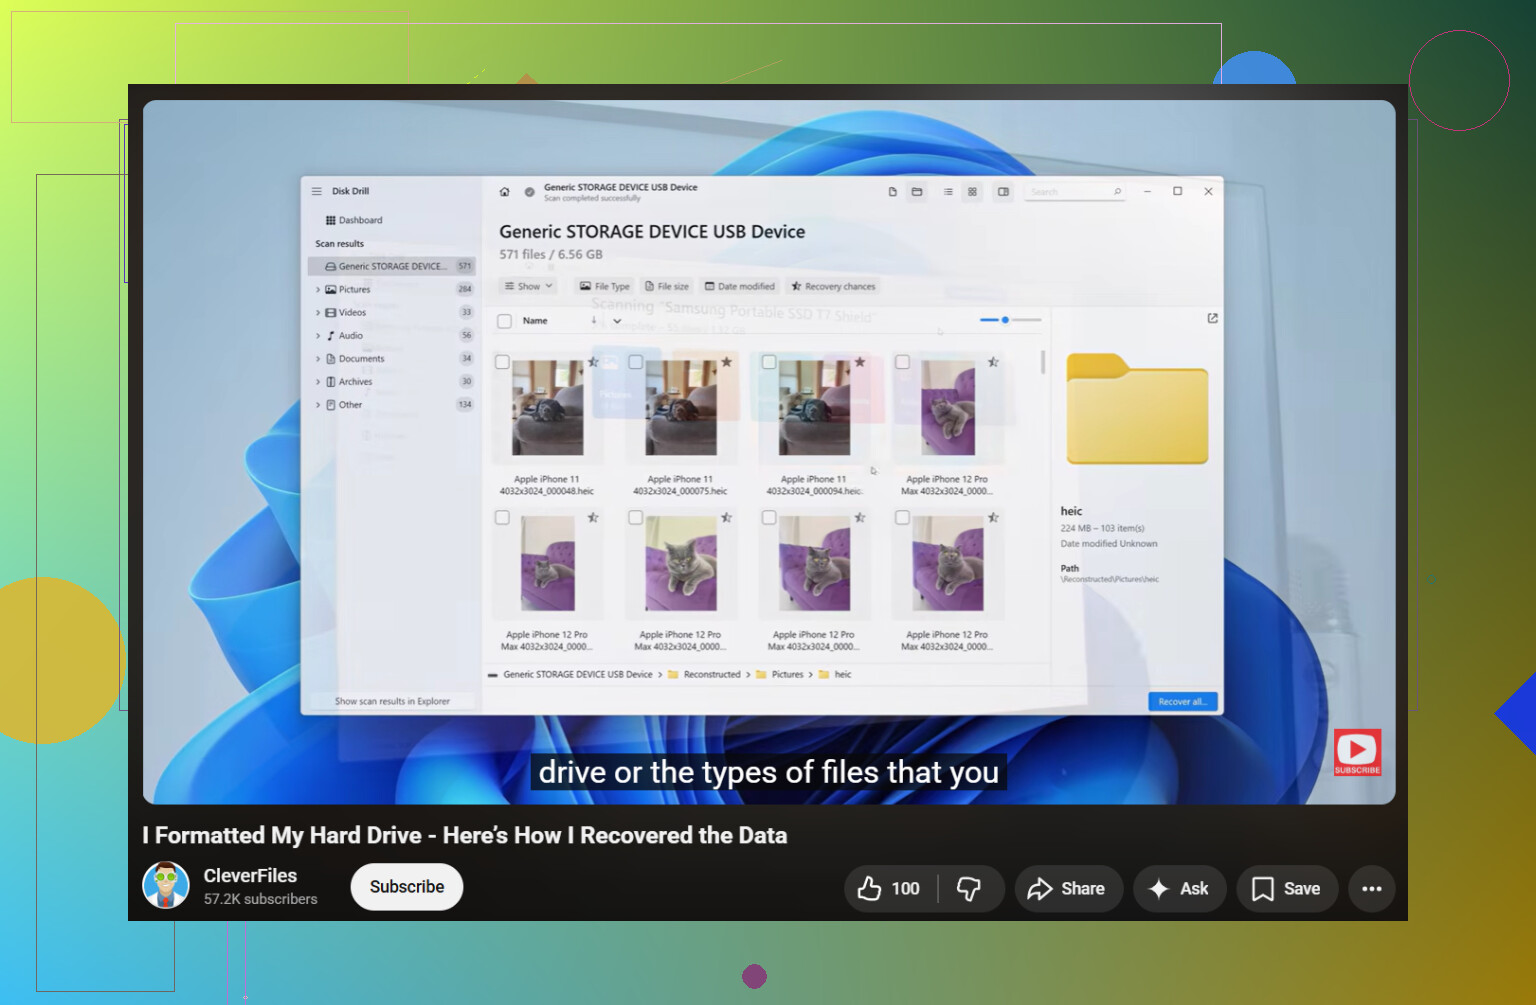Open the CleverFiles channel name link

click(250, 876)
